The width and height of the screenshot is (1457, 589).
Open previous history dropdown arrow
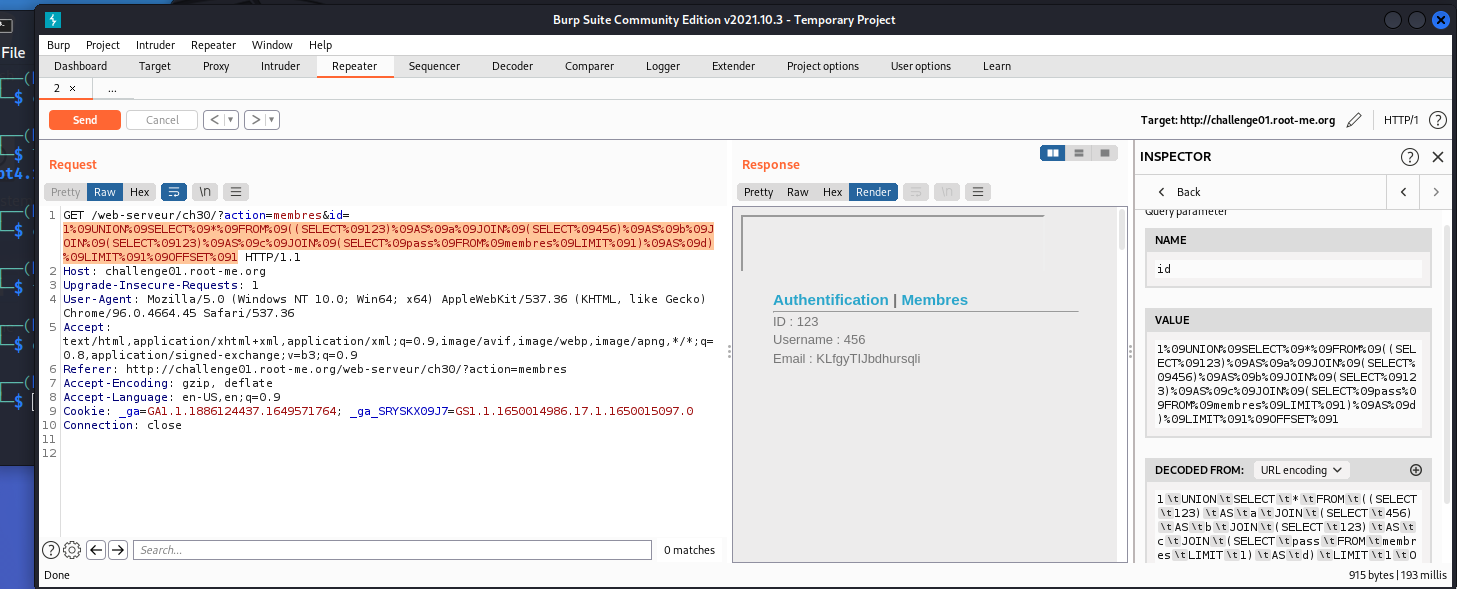pyautogui.click(x=232, y=120)
